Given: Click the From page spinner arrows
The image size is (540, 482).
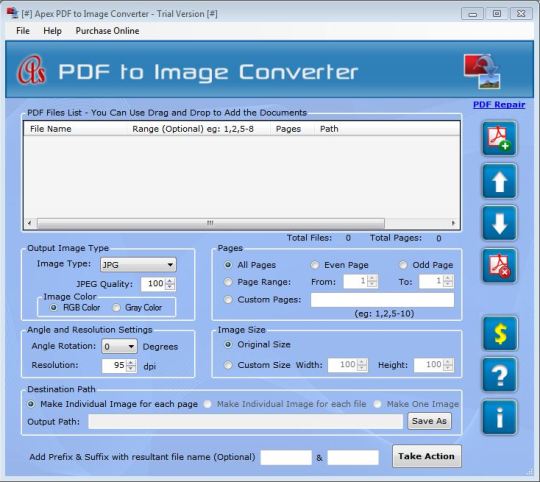Looking at the screenshot, I should (372, 281).
